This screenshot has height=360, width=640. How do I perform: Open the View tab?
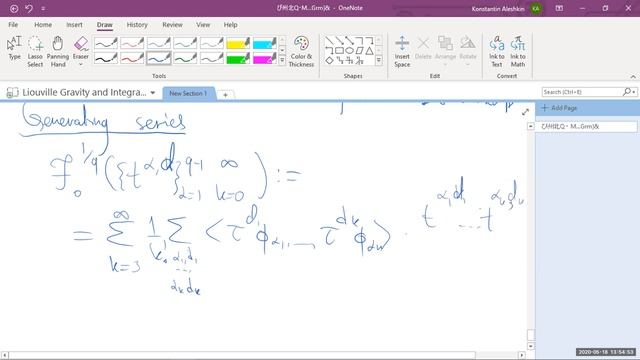[x=203, y=24]
